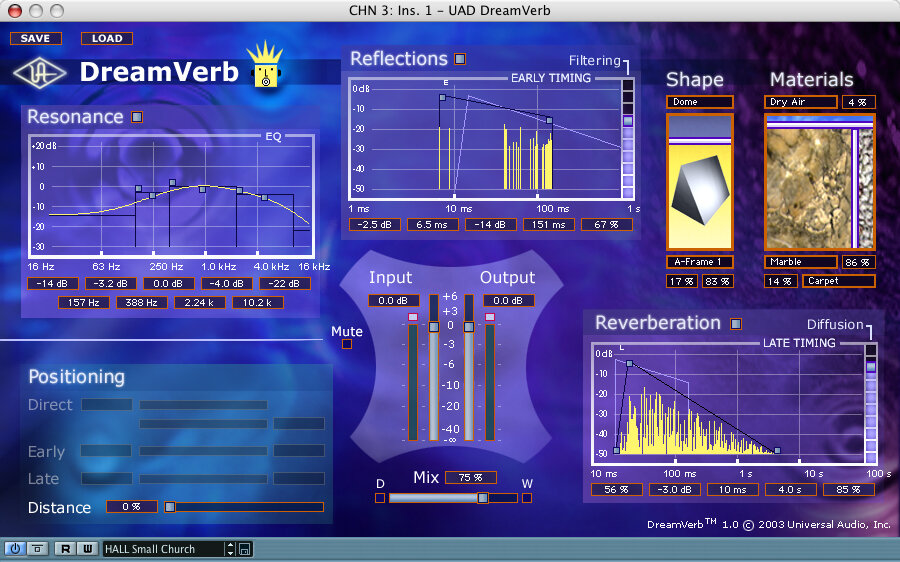The height and width of the screenshot is (562, 900).
Task: Select Reverberation peak handle marked L
Action: (x=630, y=363)
